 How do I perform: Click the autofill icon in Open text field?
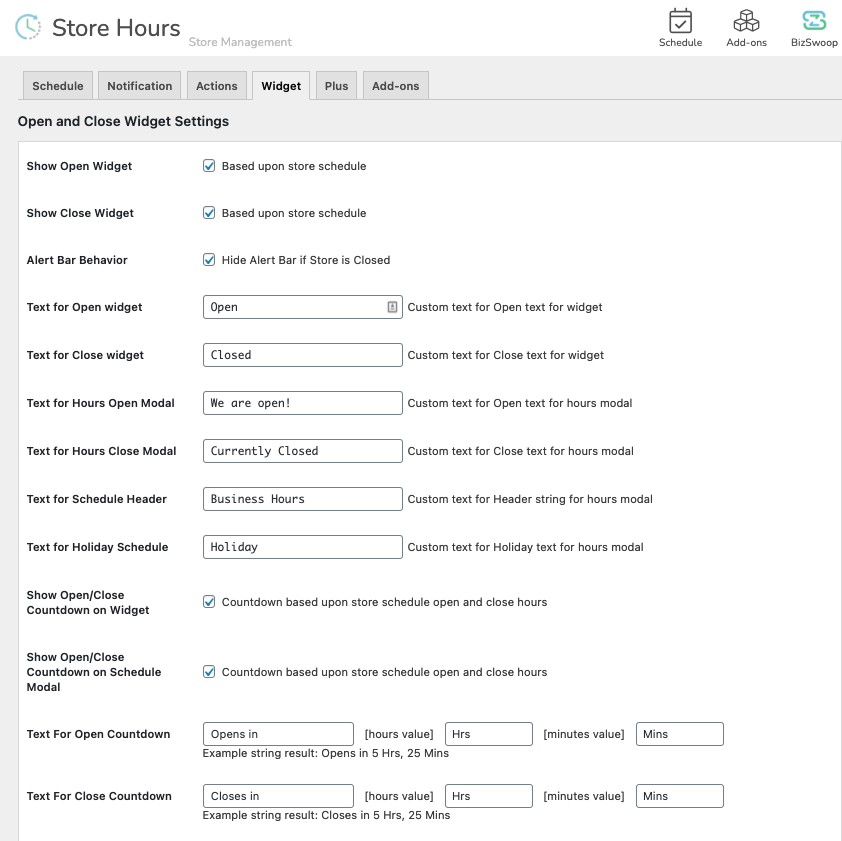pos(392,307)
